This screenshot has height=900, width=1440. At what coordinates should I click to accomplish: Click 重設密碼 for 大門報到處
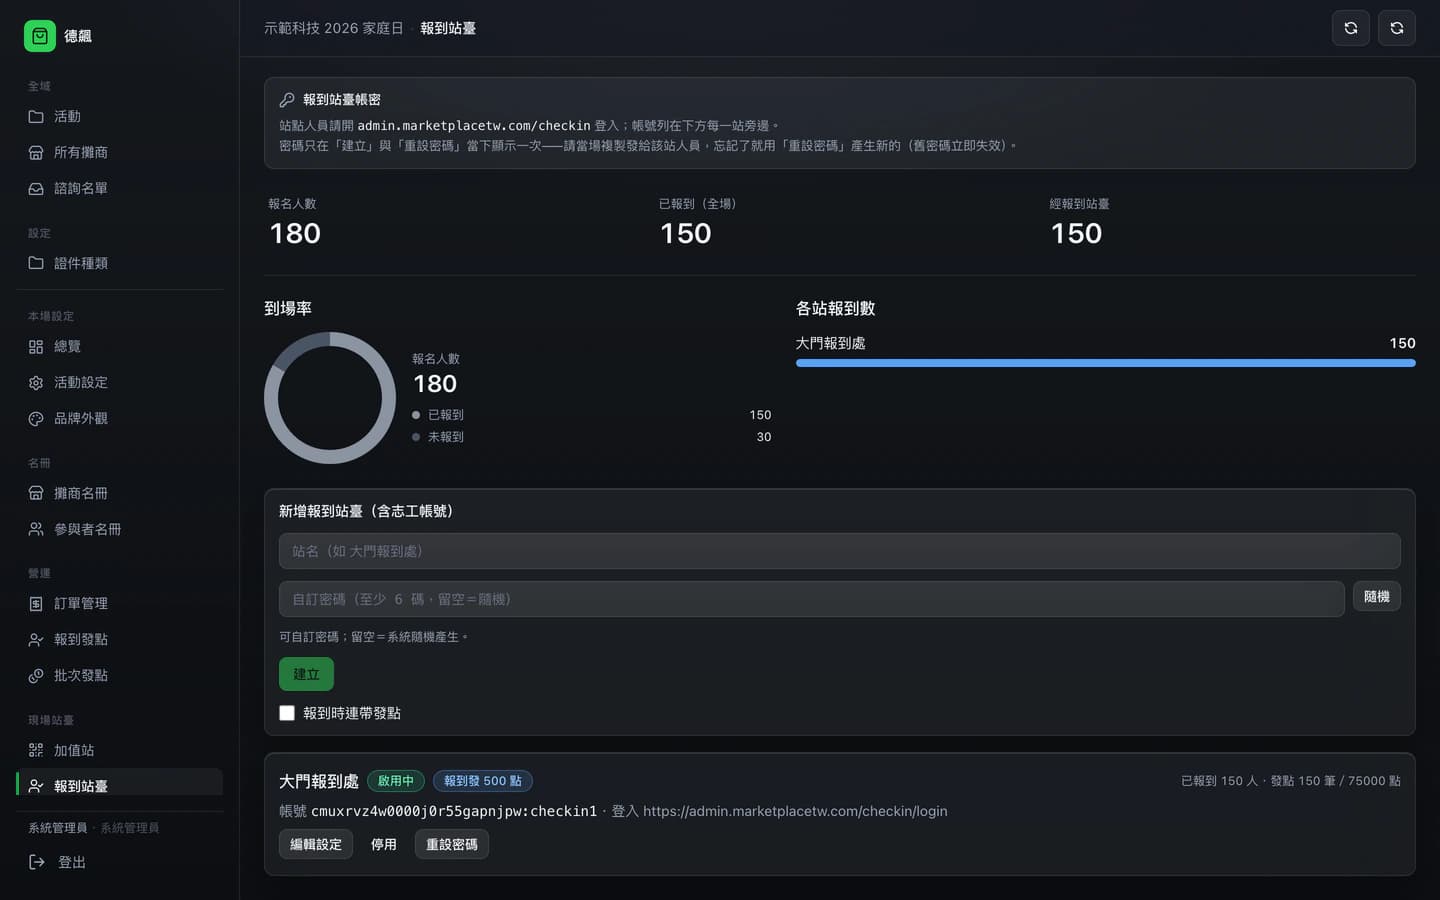tap(452, 844)
